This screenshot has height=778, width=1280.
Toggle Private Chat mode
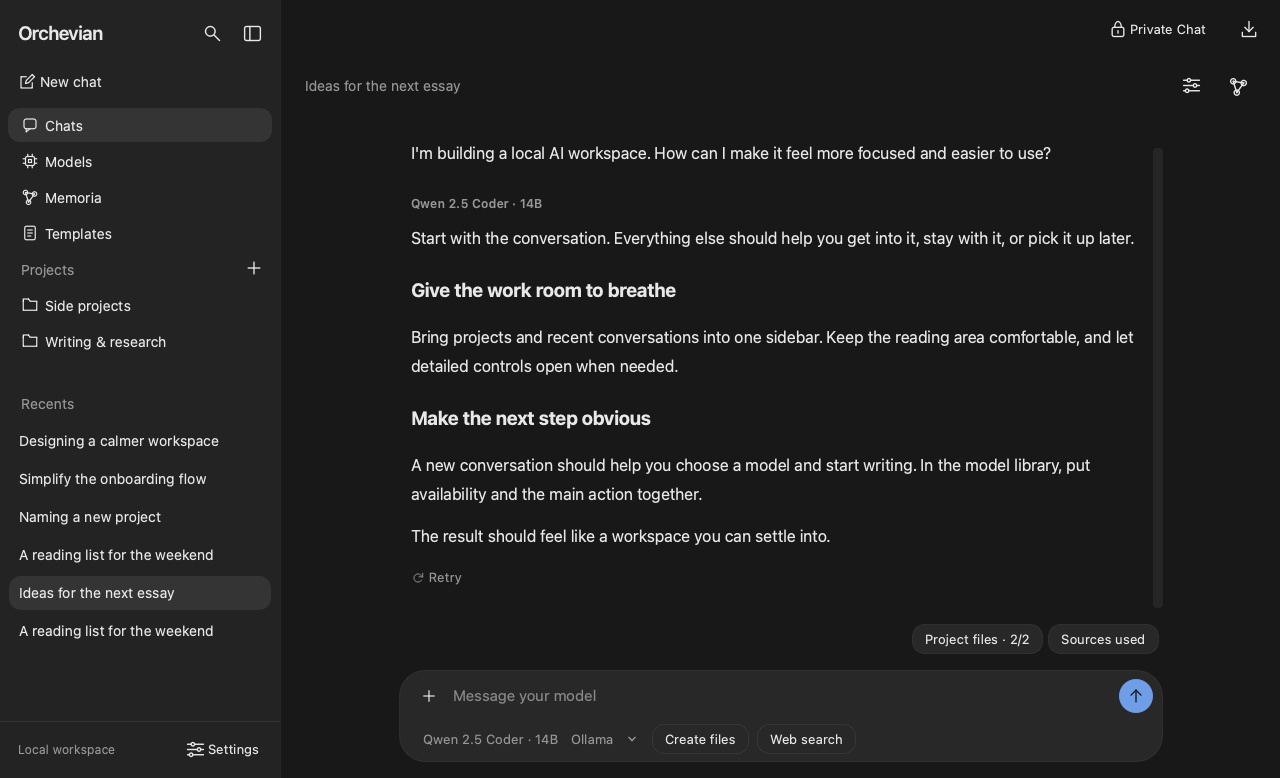point(1158,29)
